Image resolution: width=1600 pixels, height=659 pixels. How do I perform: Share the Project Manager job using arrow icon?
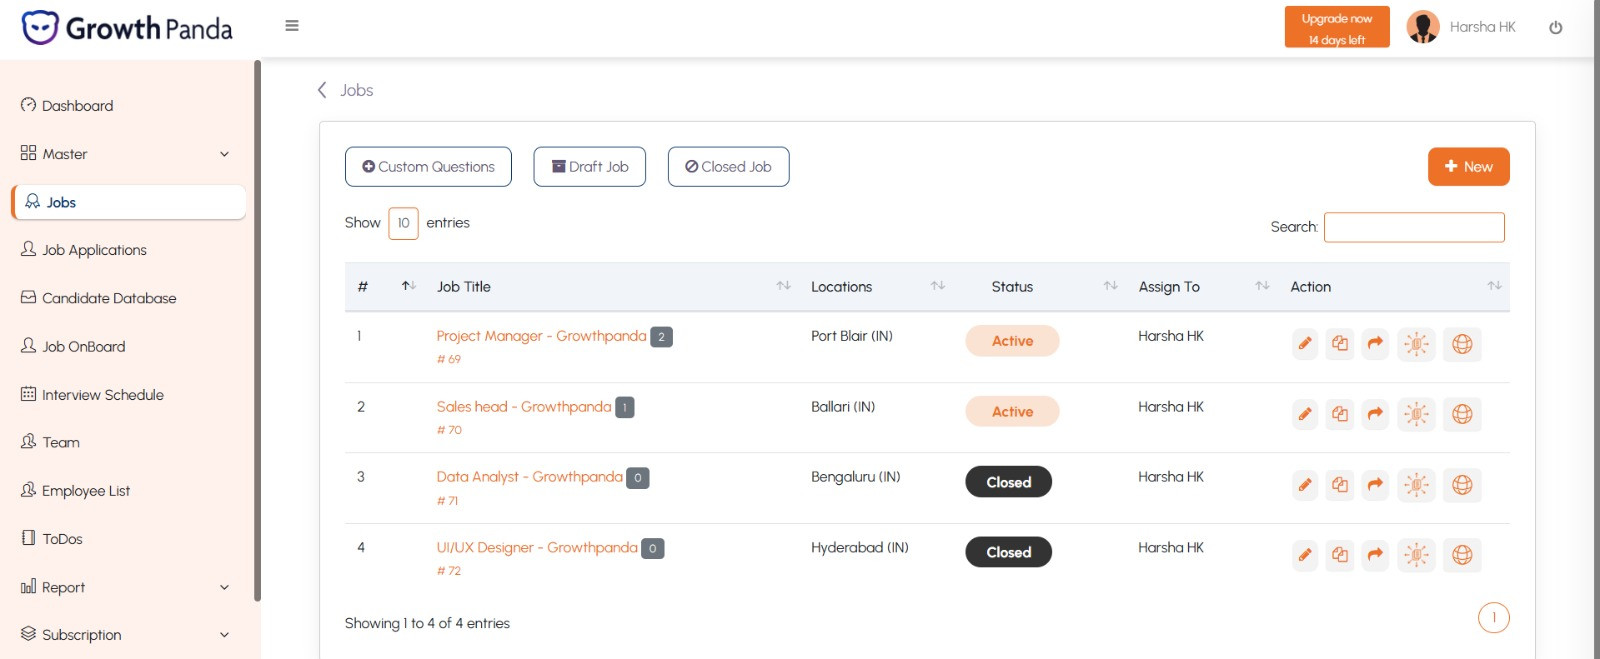coord(1376,344)
